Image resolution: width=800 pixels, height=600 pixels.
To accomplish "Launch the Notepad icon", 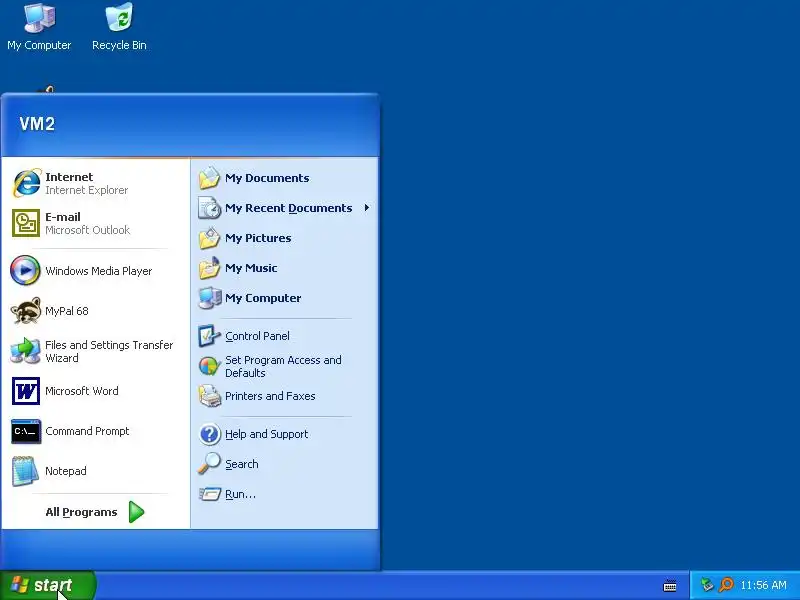I will tap(26, 471).
